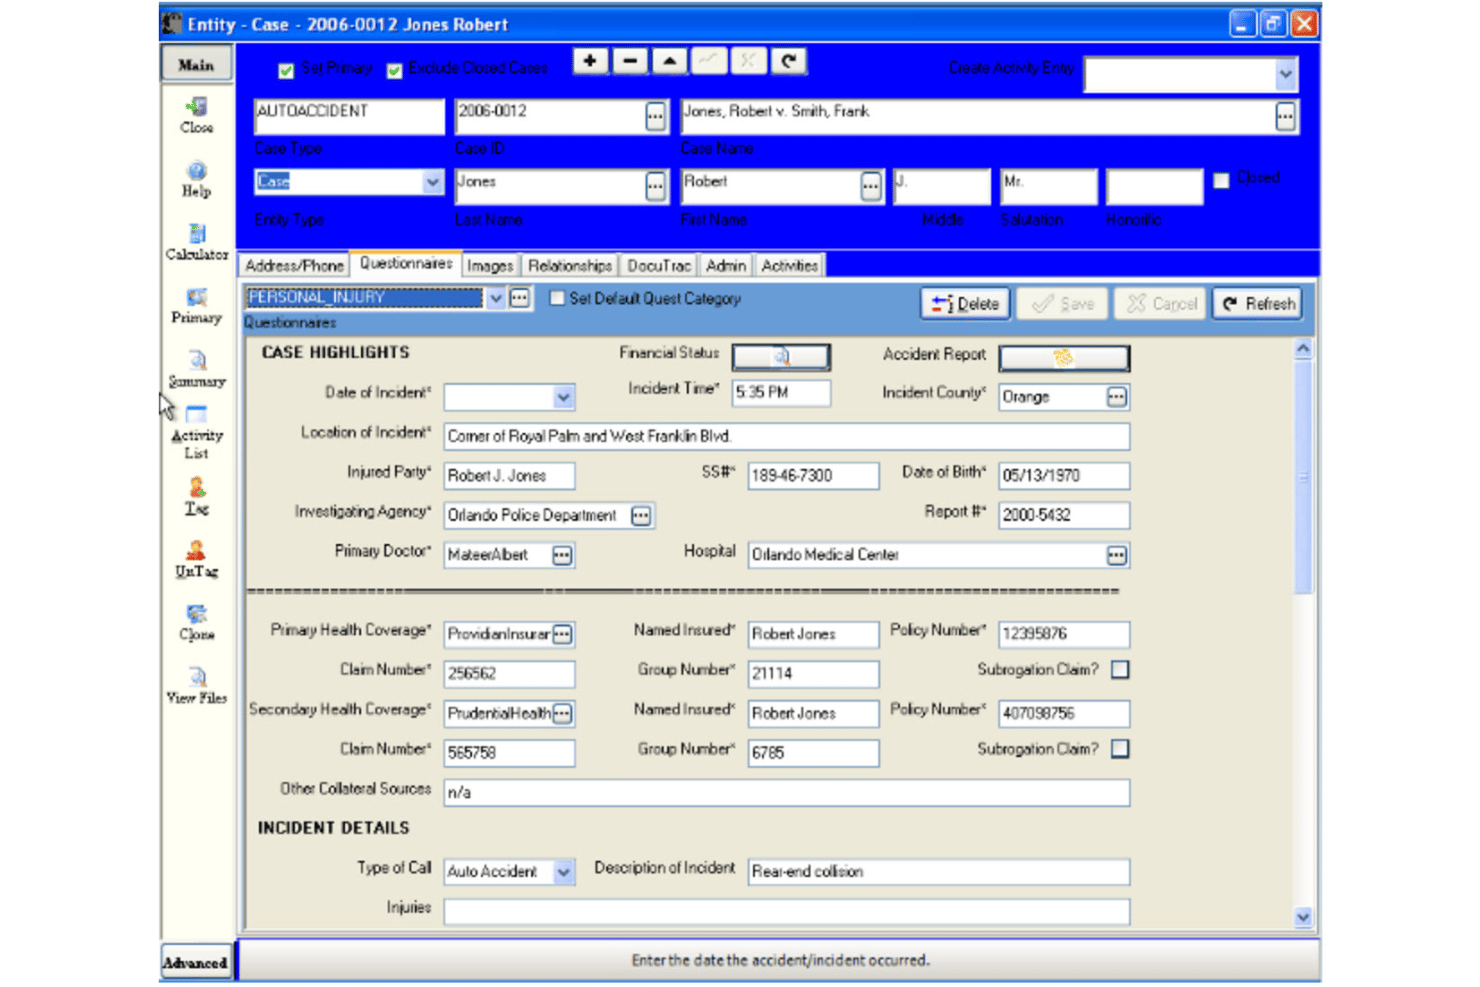Click the Report # field
Screen dimensions: 1480x987
click(1064, 515)
